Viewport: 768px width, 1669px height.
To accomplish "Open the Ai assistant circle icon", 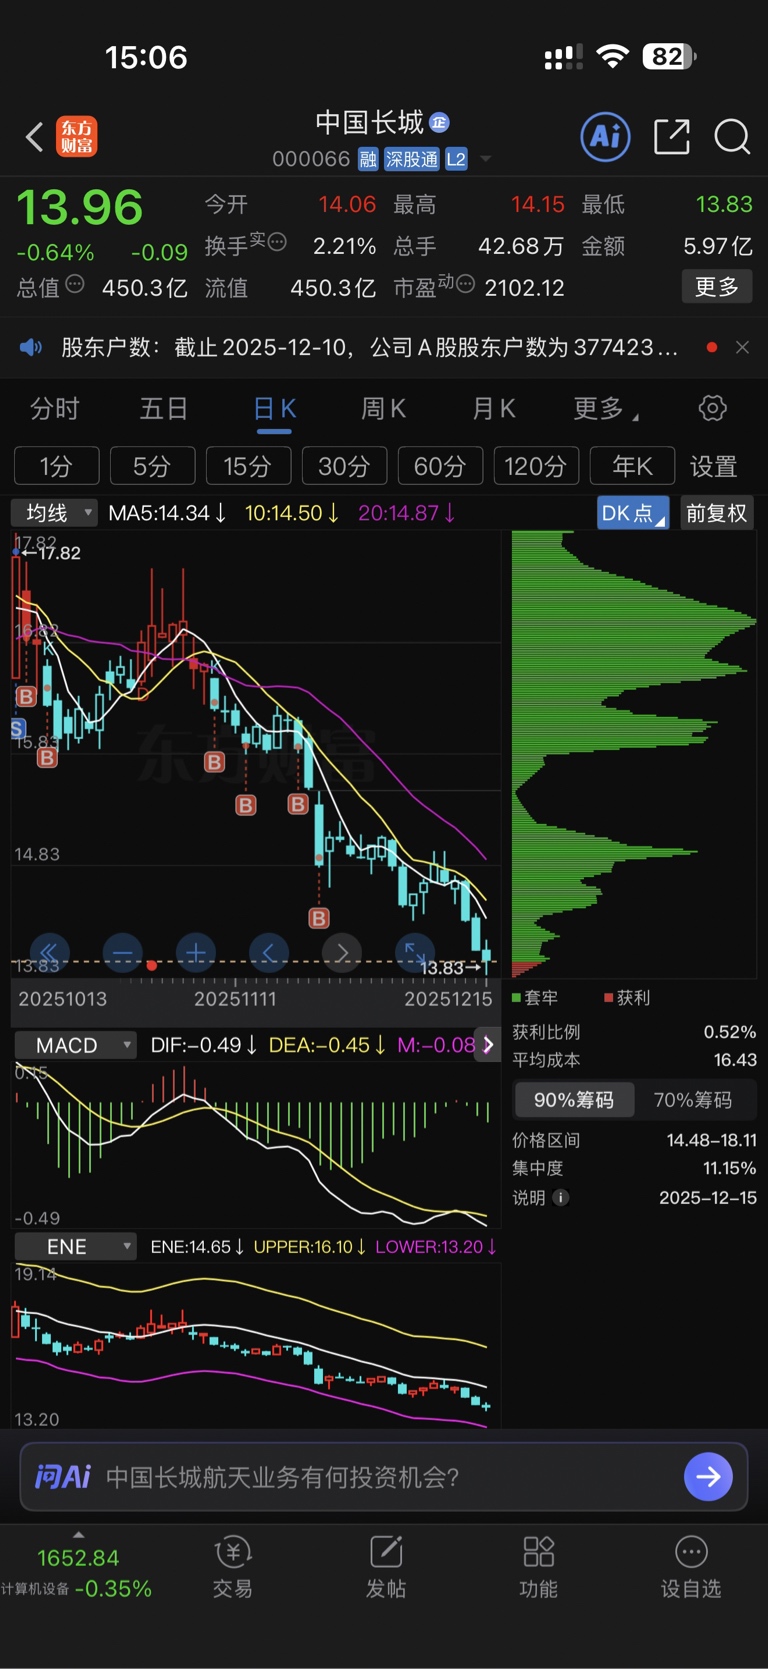I will click(x=605, y=136).
